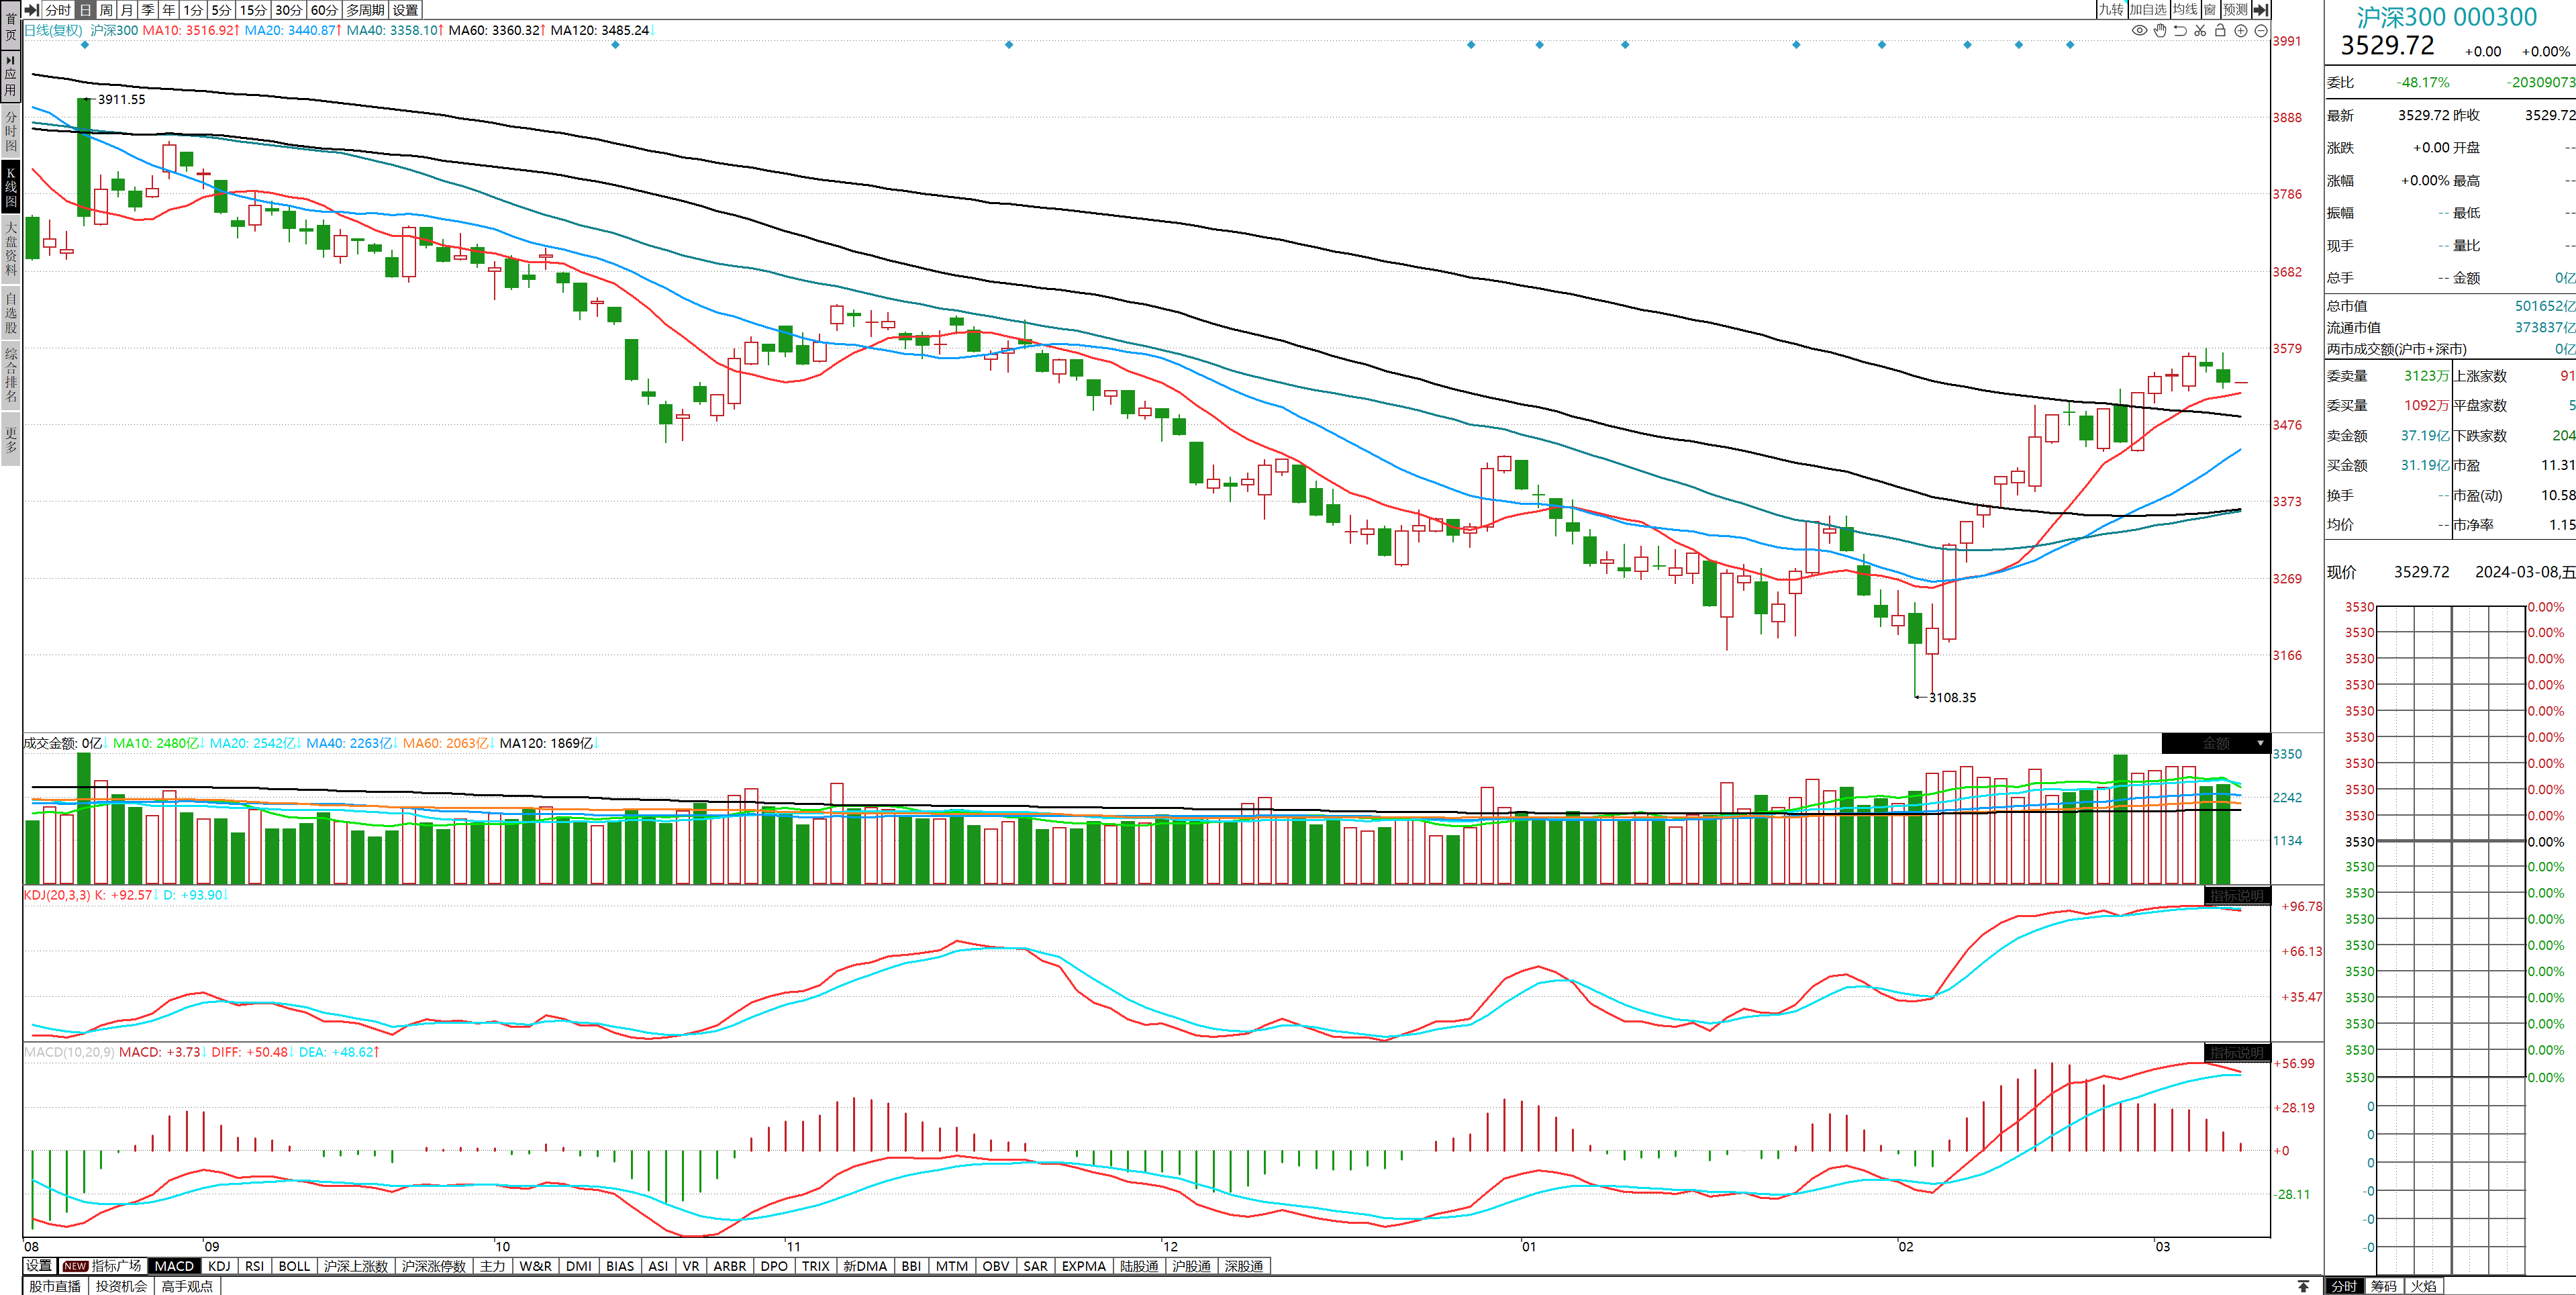Image resolution: width=2576 pixels, height=1295 pixels.
Task: Click the top-right arrow-to-bar collapse icon
Action: pyautogui.click(x=2260, y=10)
